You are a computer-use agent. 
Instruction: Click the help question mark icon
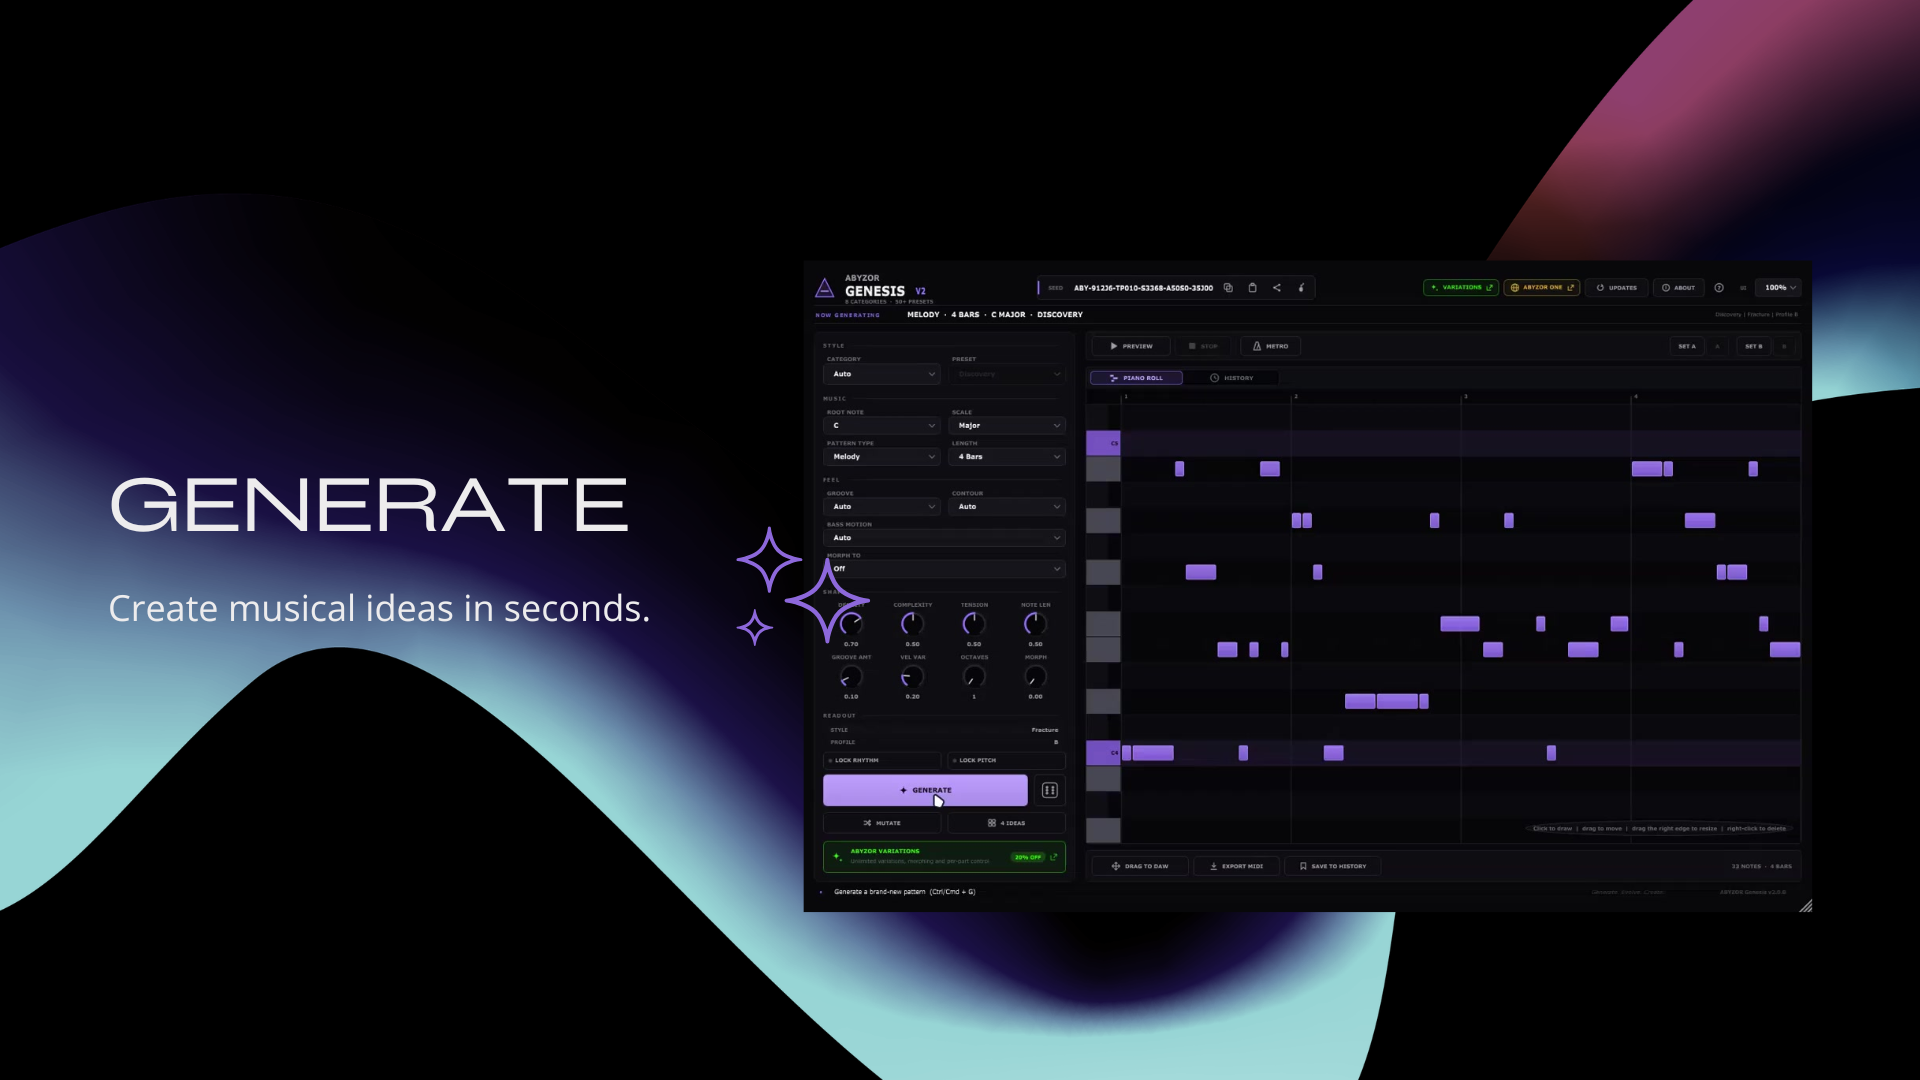point(1719,288)
